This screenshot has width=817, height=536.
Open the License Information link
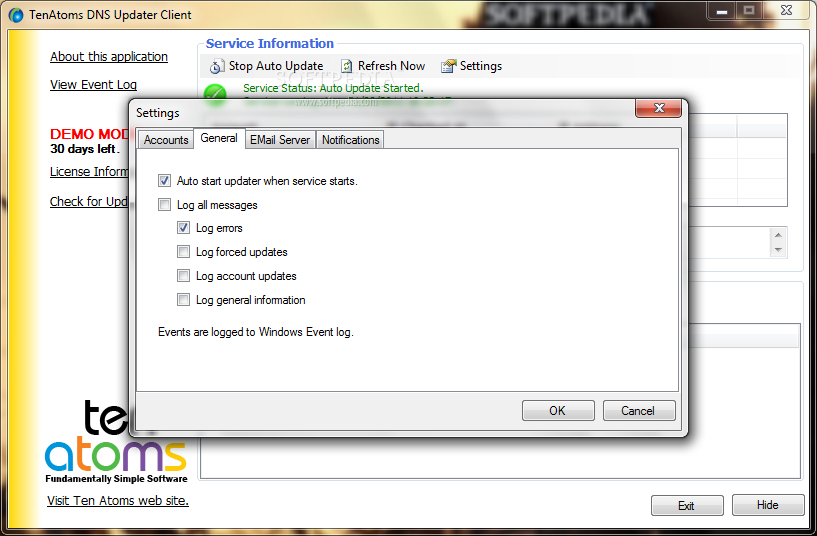click(x=89, y=171)
